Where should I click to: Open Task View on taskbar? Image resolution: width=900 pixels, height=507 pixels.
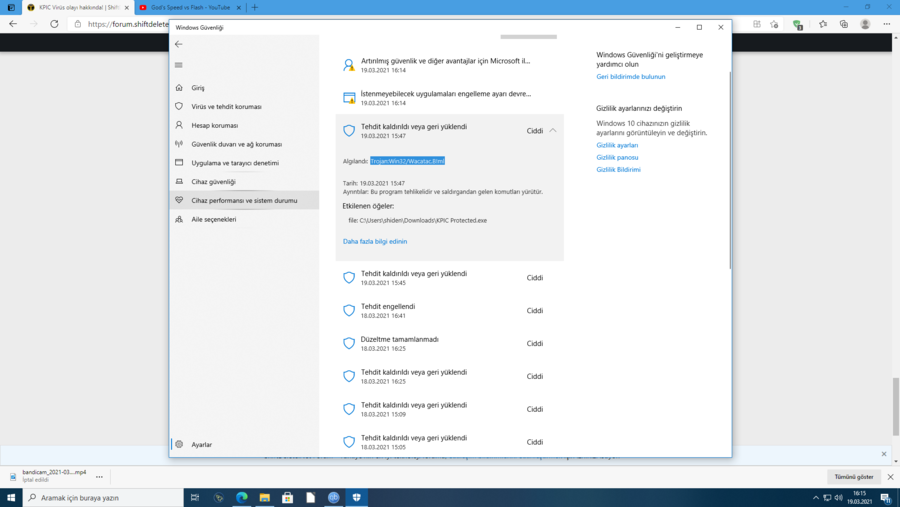tap(195, 497)
